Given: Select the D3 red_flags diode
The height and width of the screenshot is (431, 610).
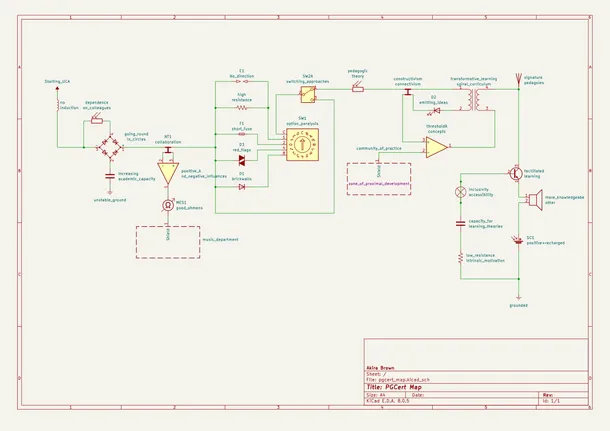Looking at the screenshot, I should click(241, 160).
